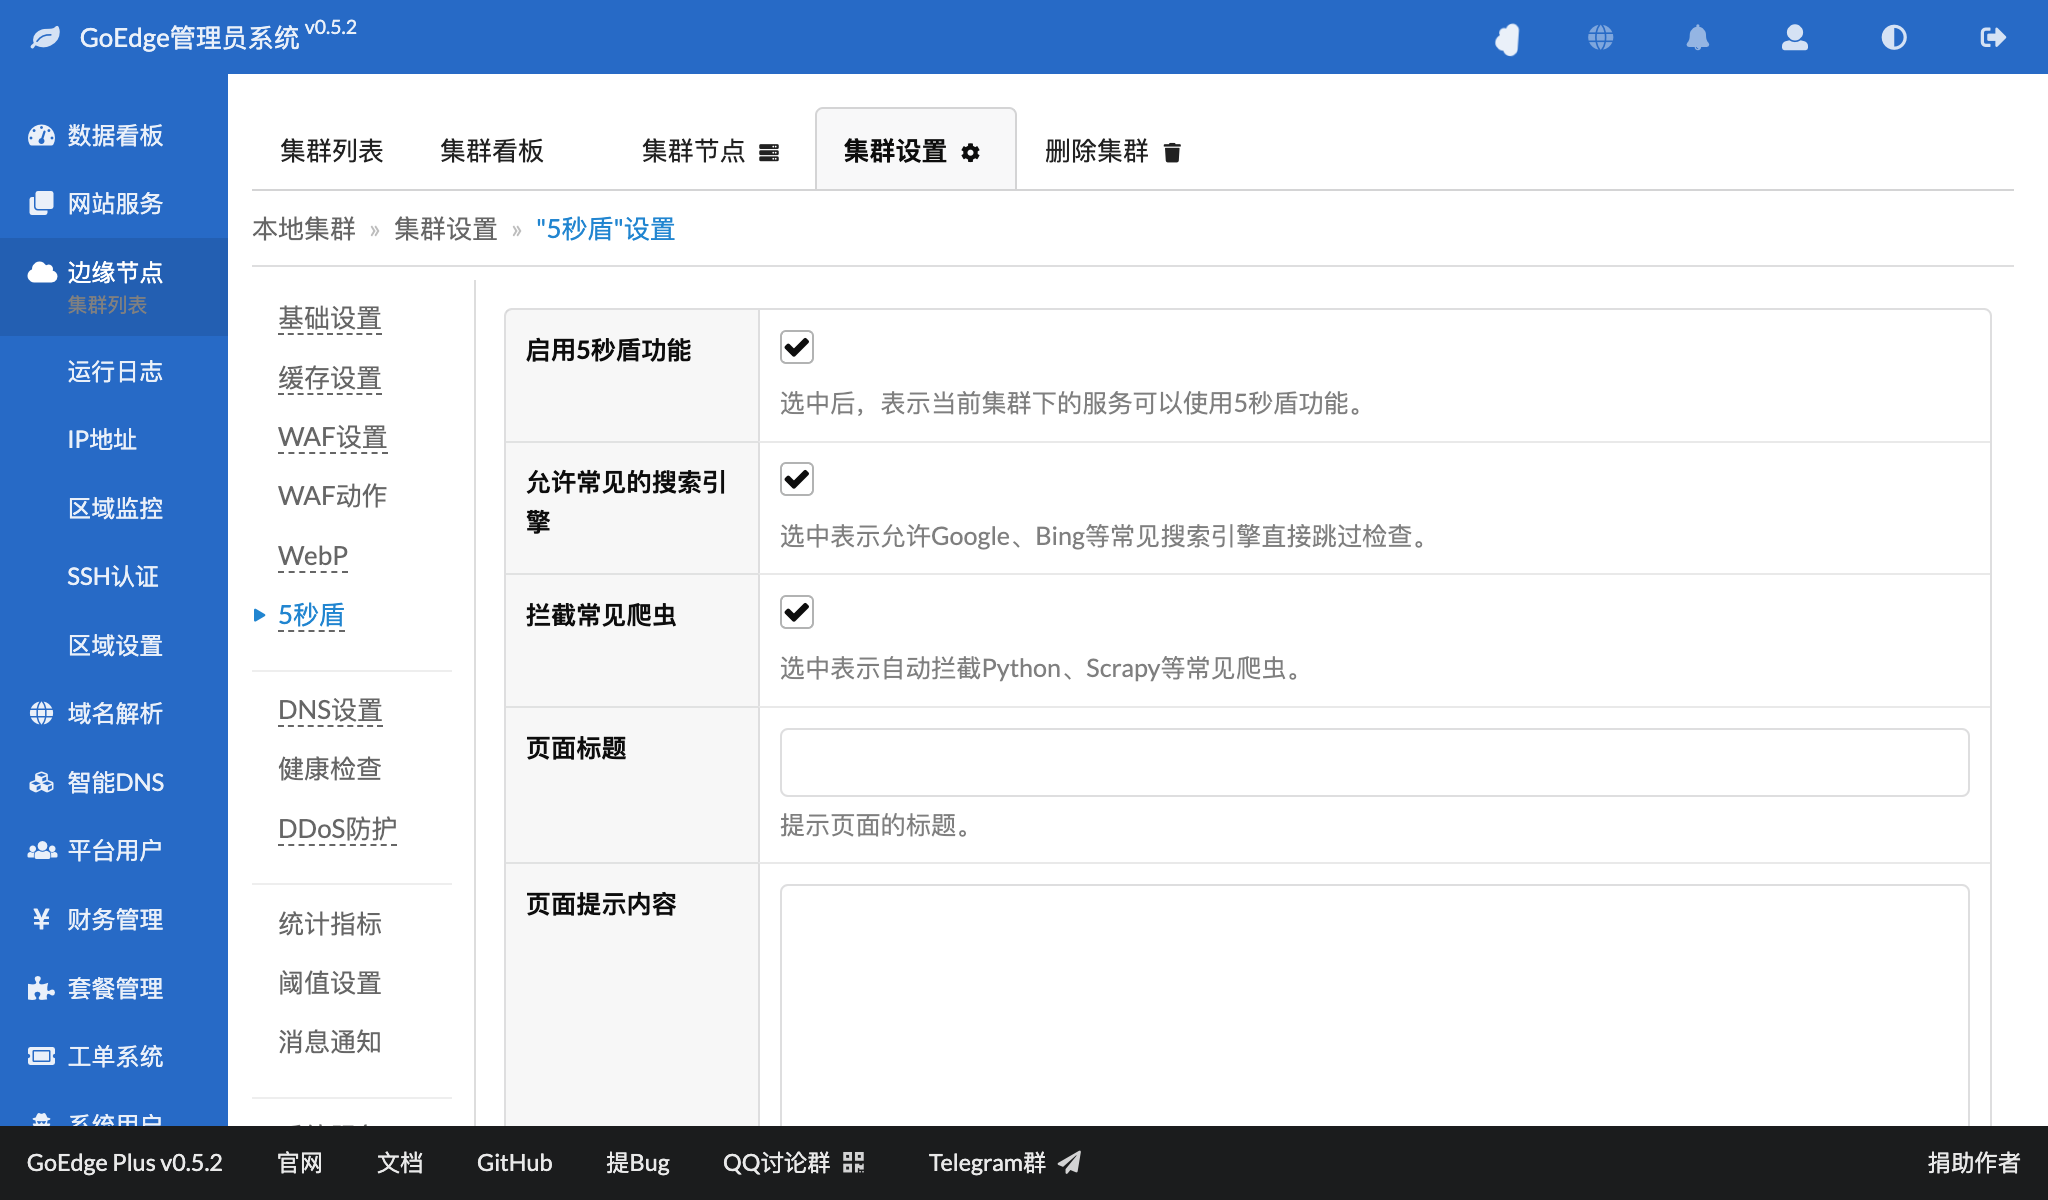Select 数据看板 in the sidebar
Viewport: 2048px width, 1200px height.
coord(114,136)
